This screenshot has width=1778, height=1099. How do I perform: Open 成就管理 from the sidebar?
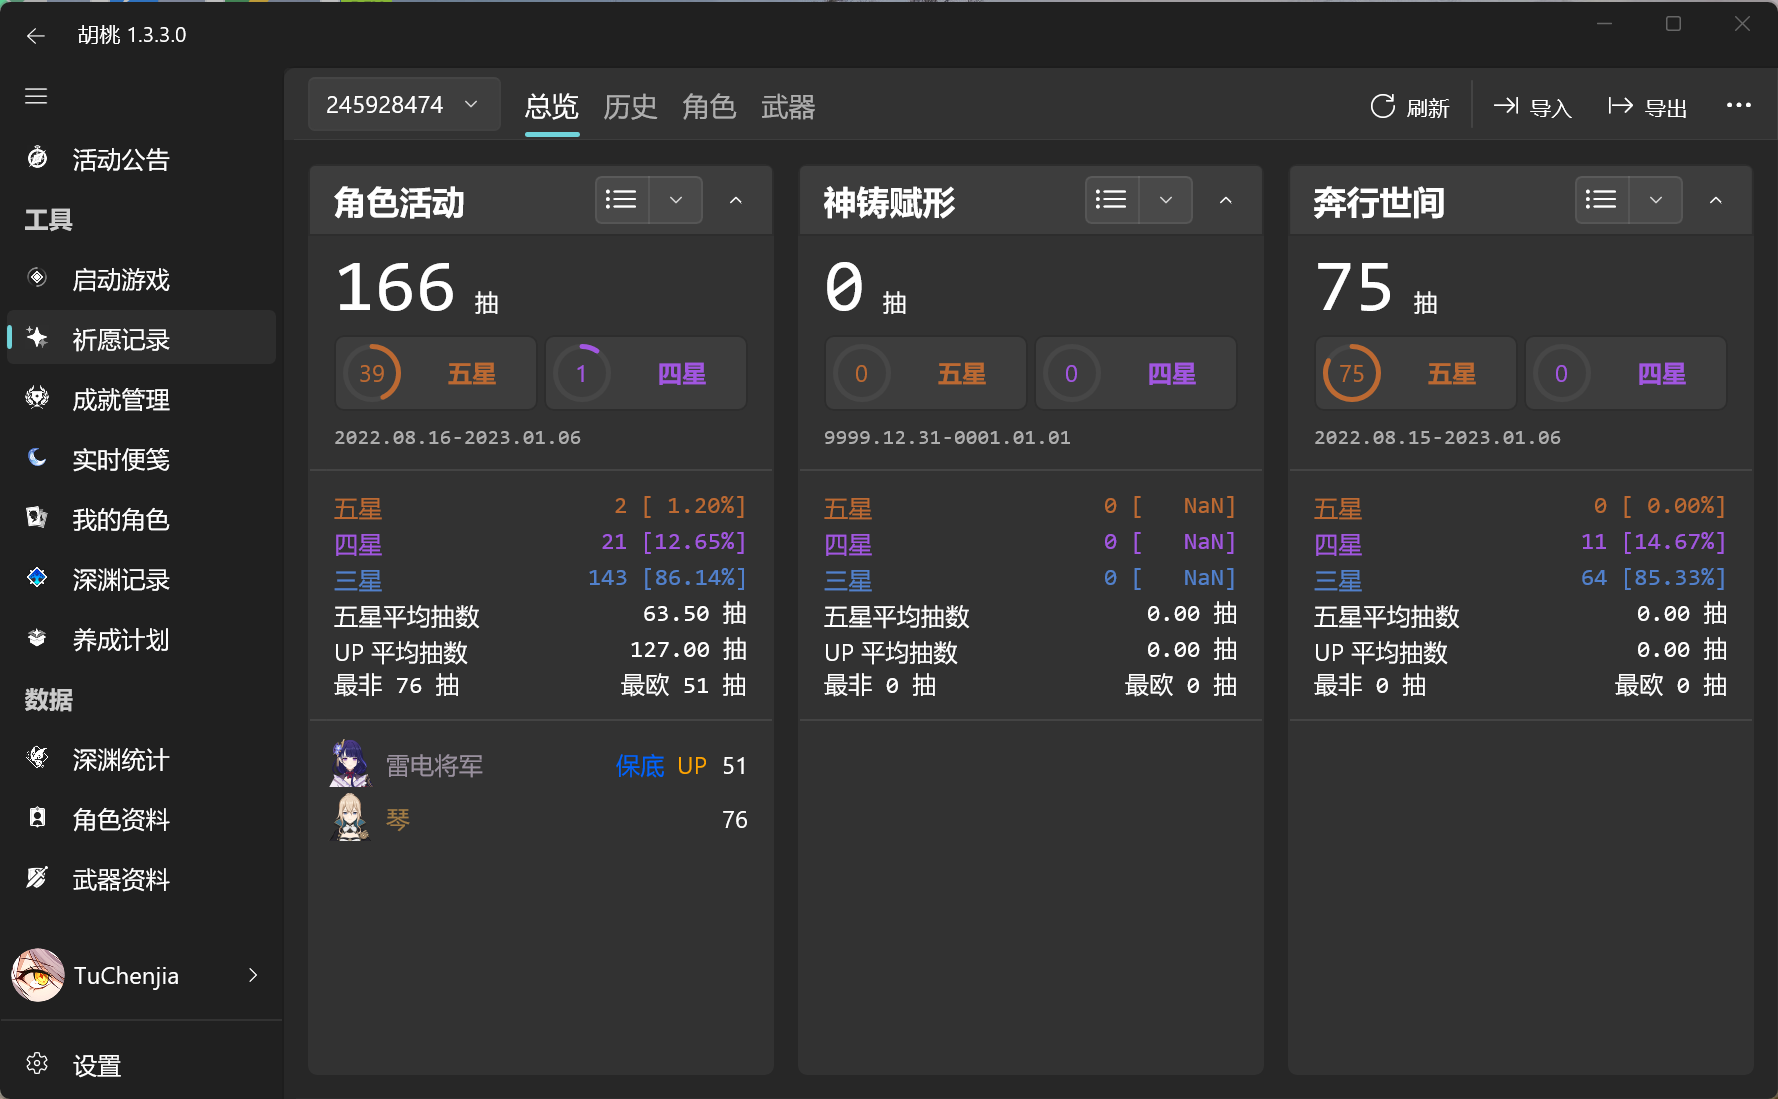(120, 399)
